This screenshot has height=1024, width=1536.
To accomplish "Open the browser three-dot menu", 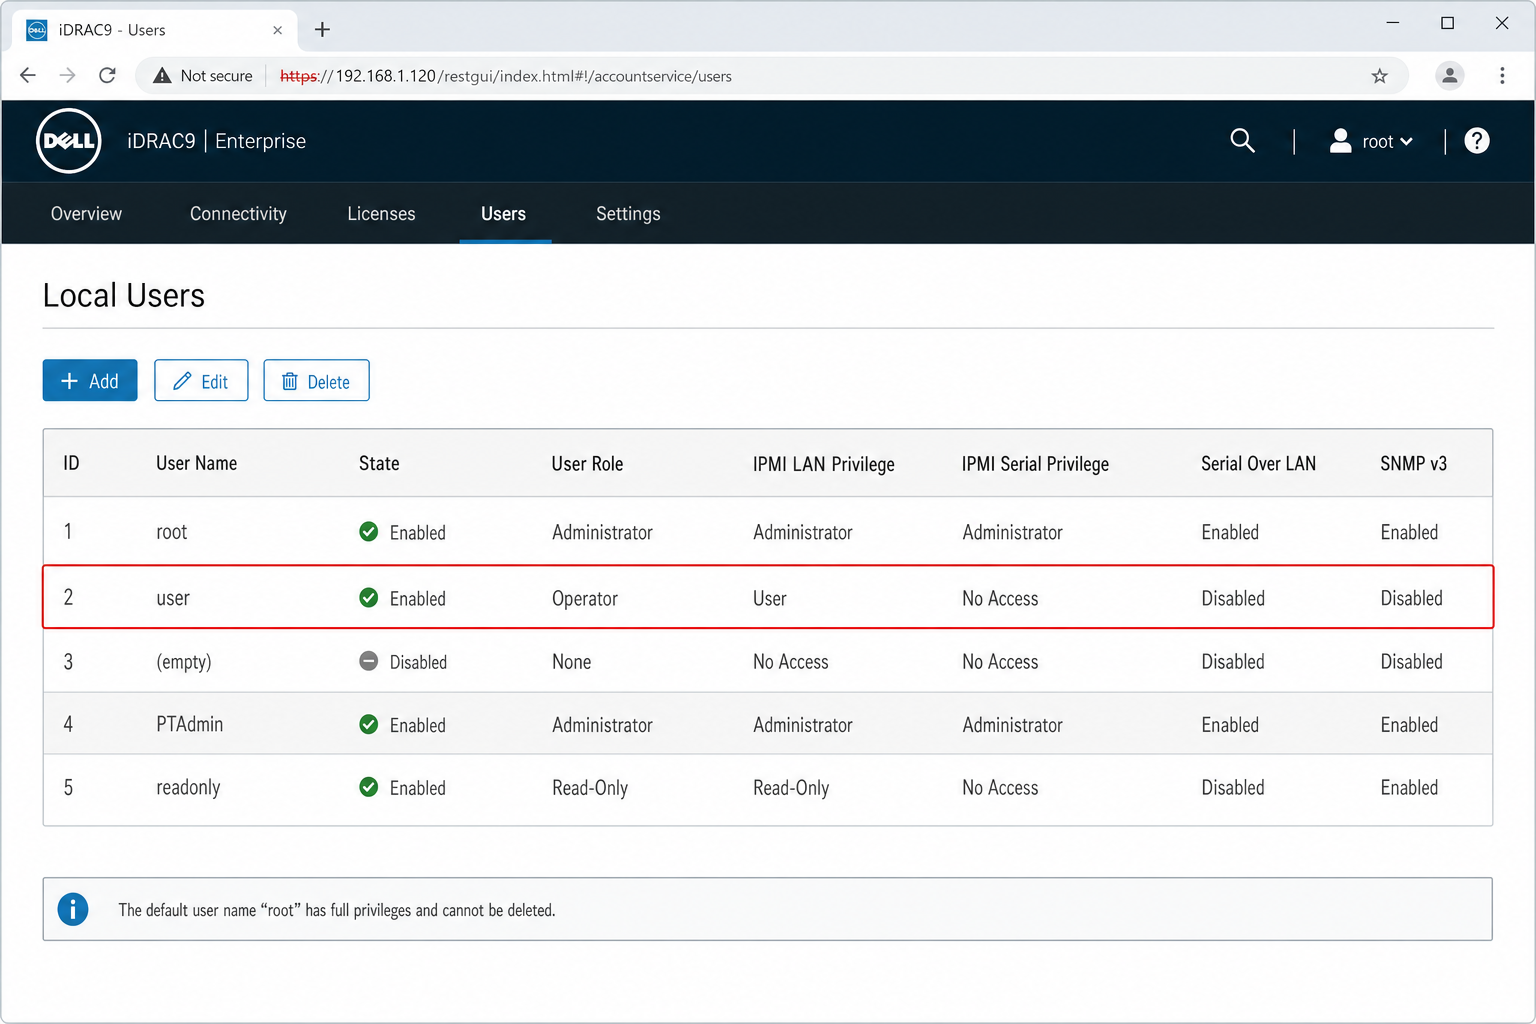I will (1502, 75).
